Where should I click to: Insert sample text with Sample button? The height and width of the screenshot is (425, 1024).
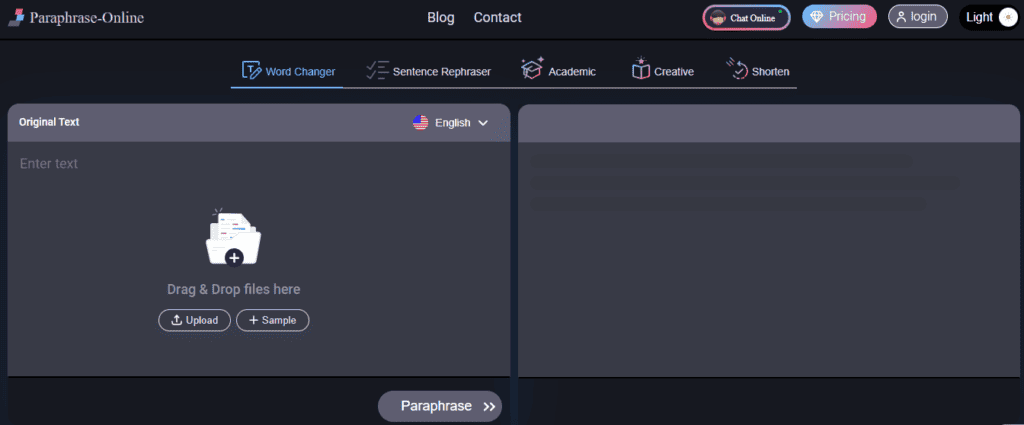pyautogui.click(x=273, y=320)
